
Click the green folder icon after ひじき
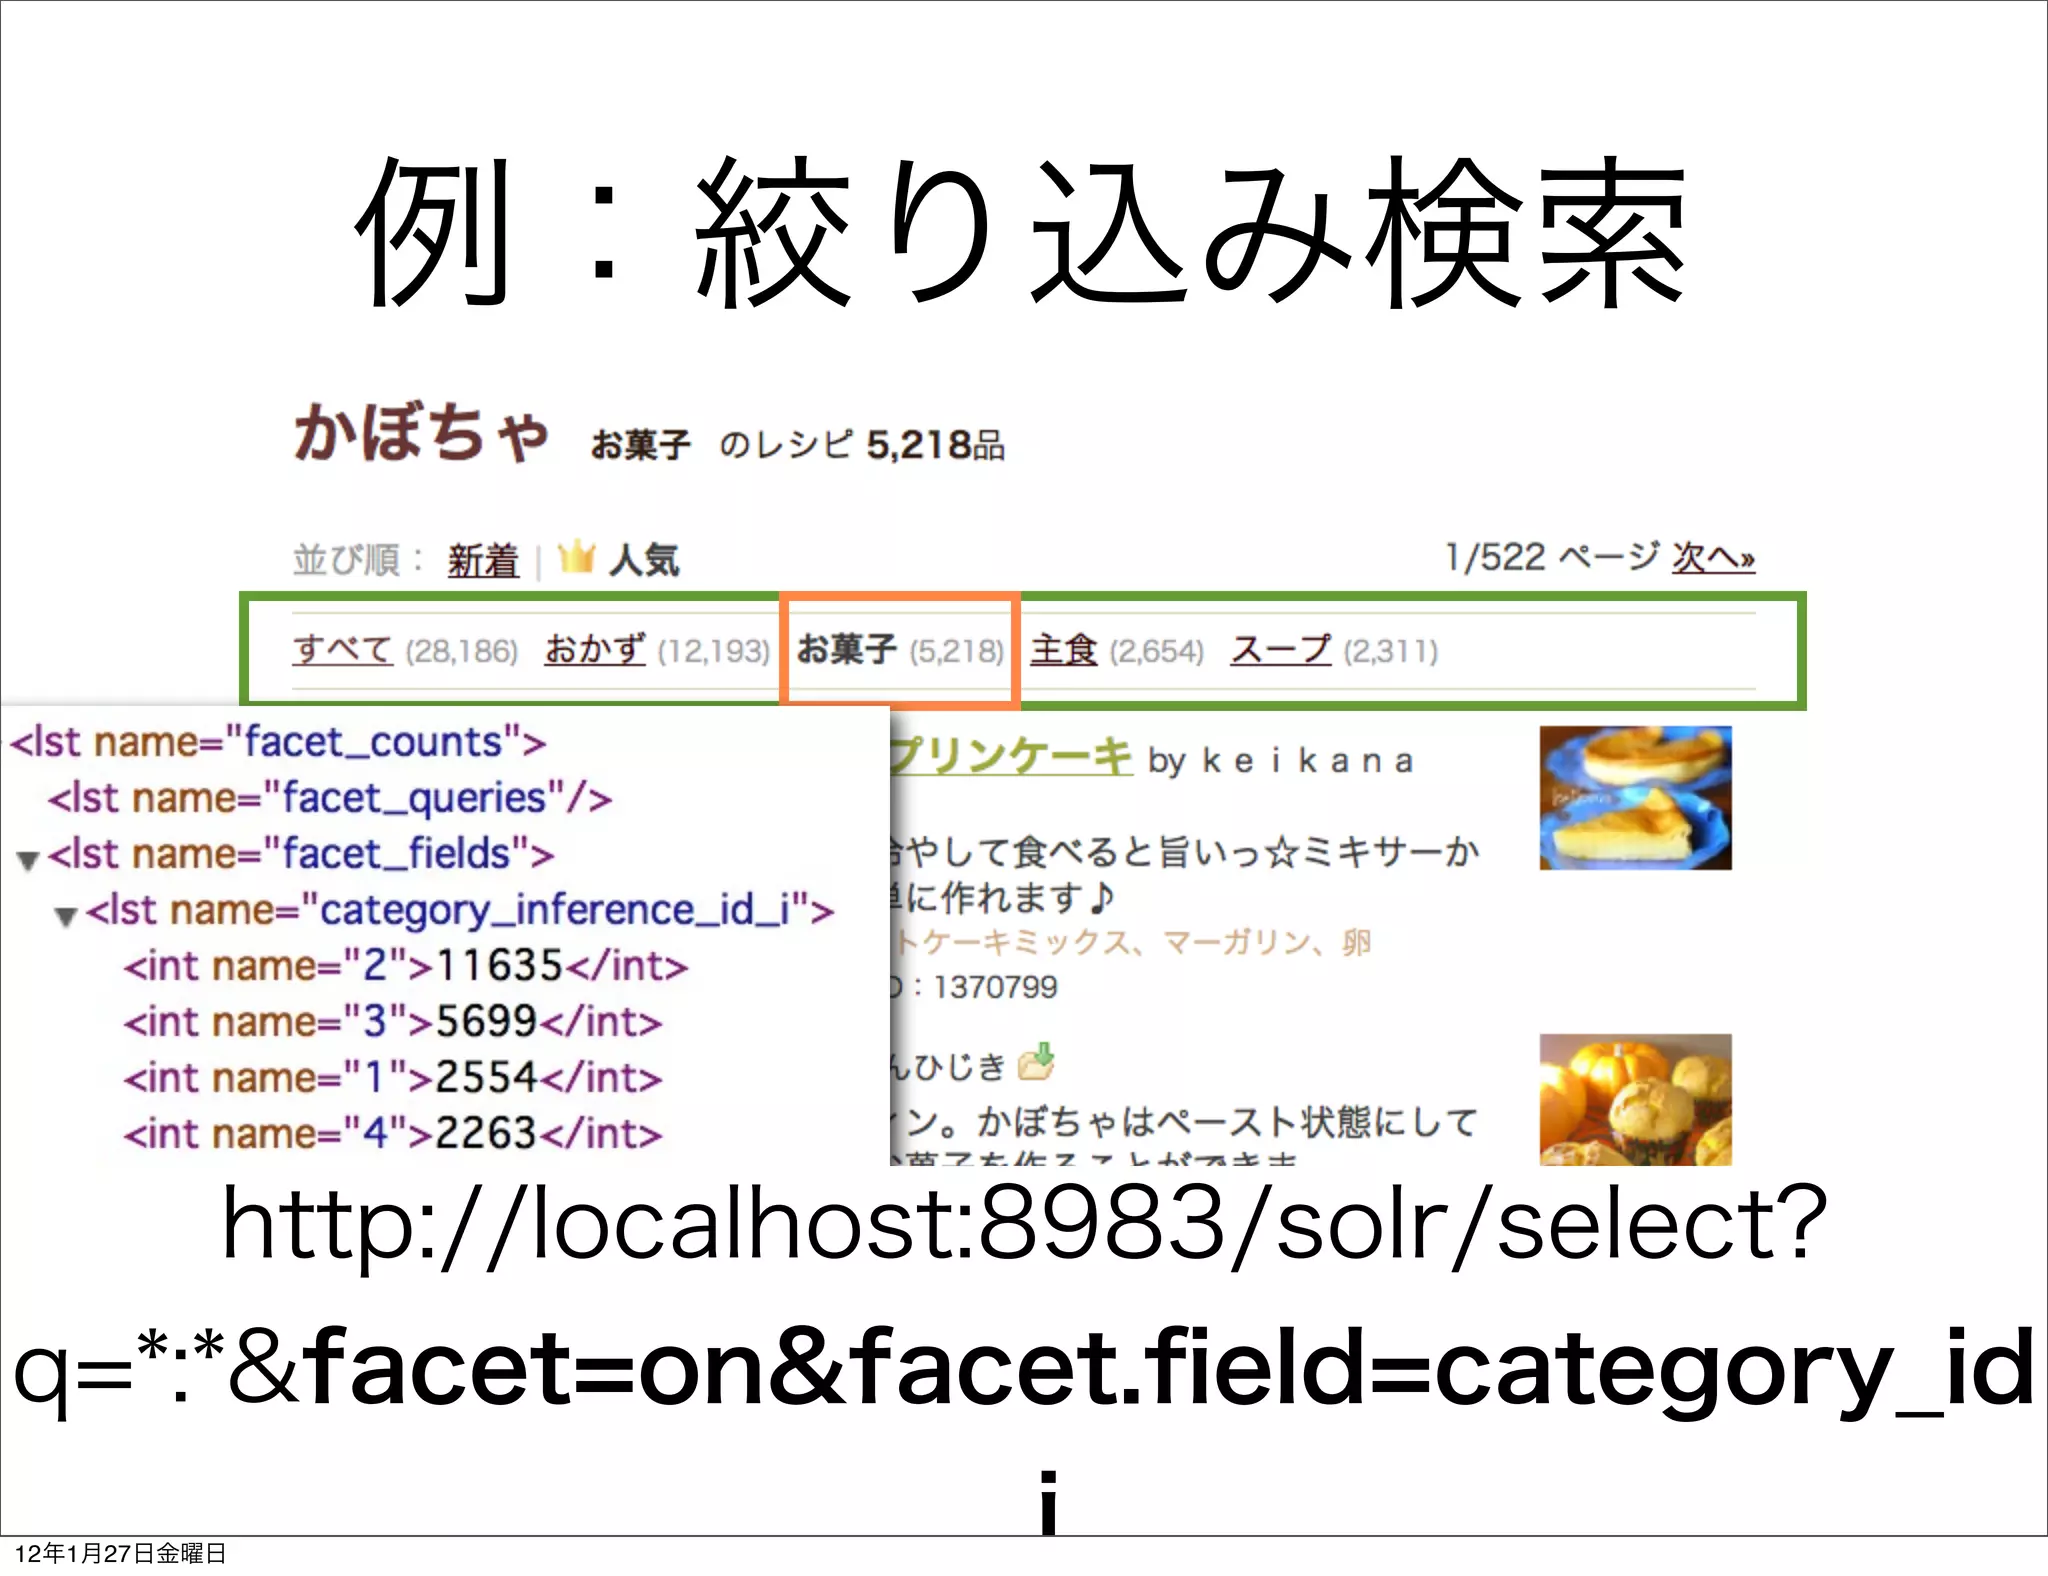(1036, 1062)
